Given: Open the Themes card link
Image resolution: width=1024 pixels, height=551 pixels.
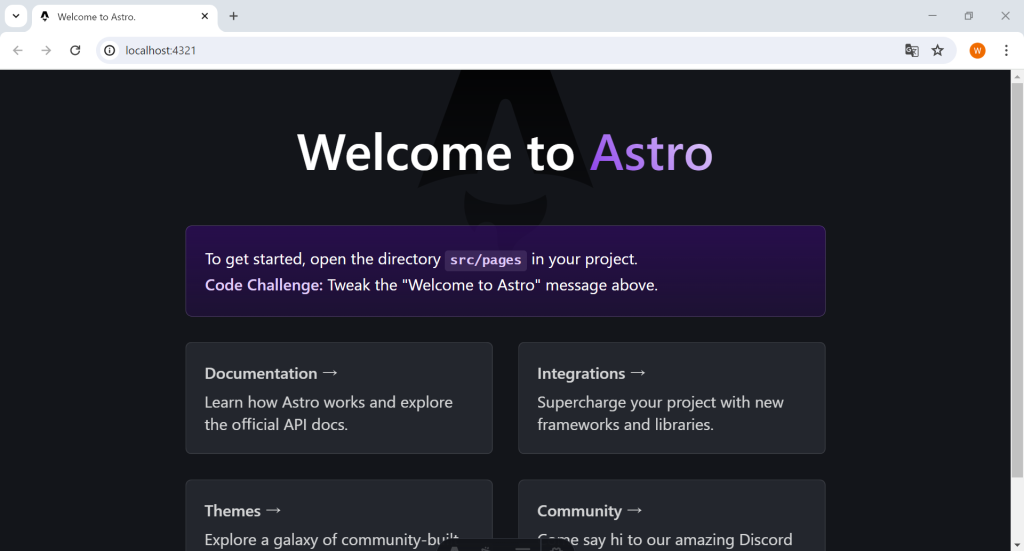Looking at the screenshot, I should coord(339,515).
